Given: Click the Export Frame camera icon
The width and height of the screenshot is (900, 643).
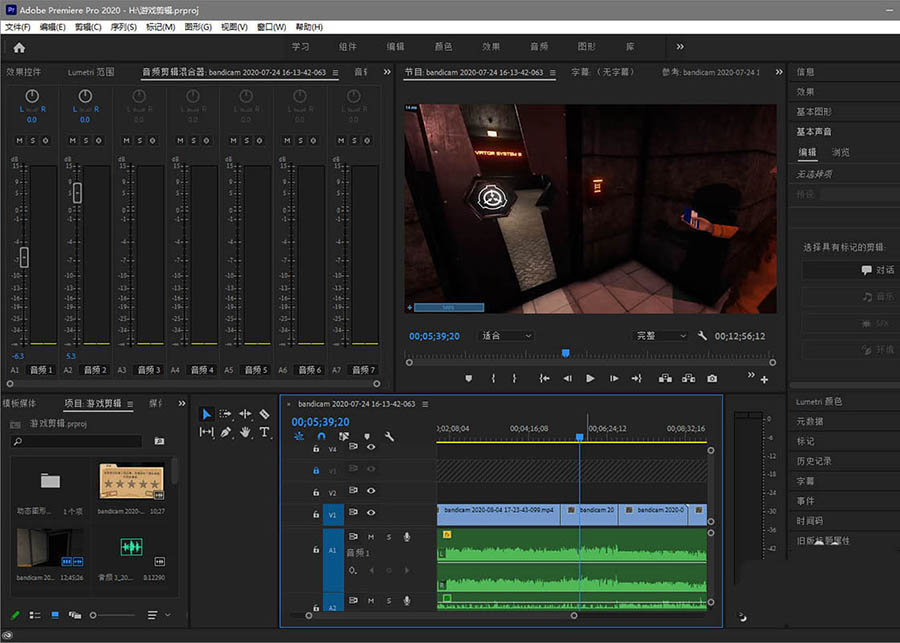Looking at the screenshot, I should coord(712,379).
